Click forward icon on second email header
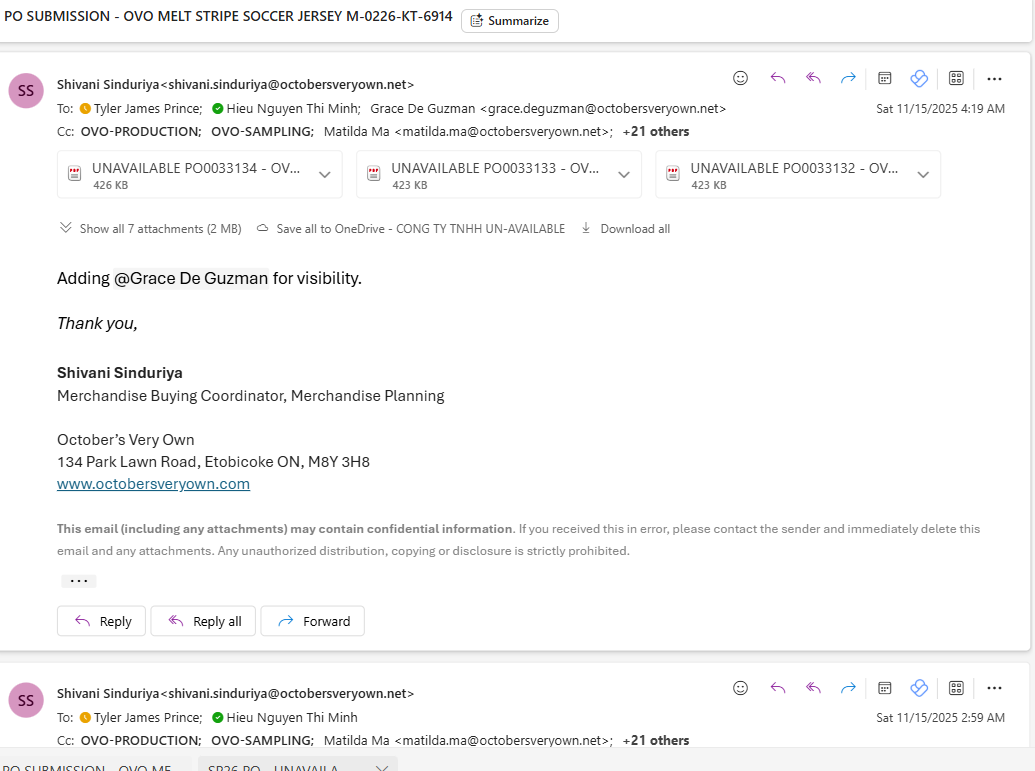 (848, 688)
